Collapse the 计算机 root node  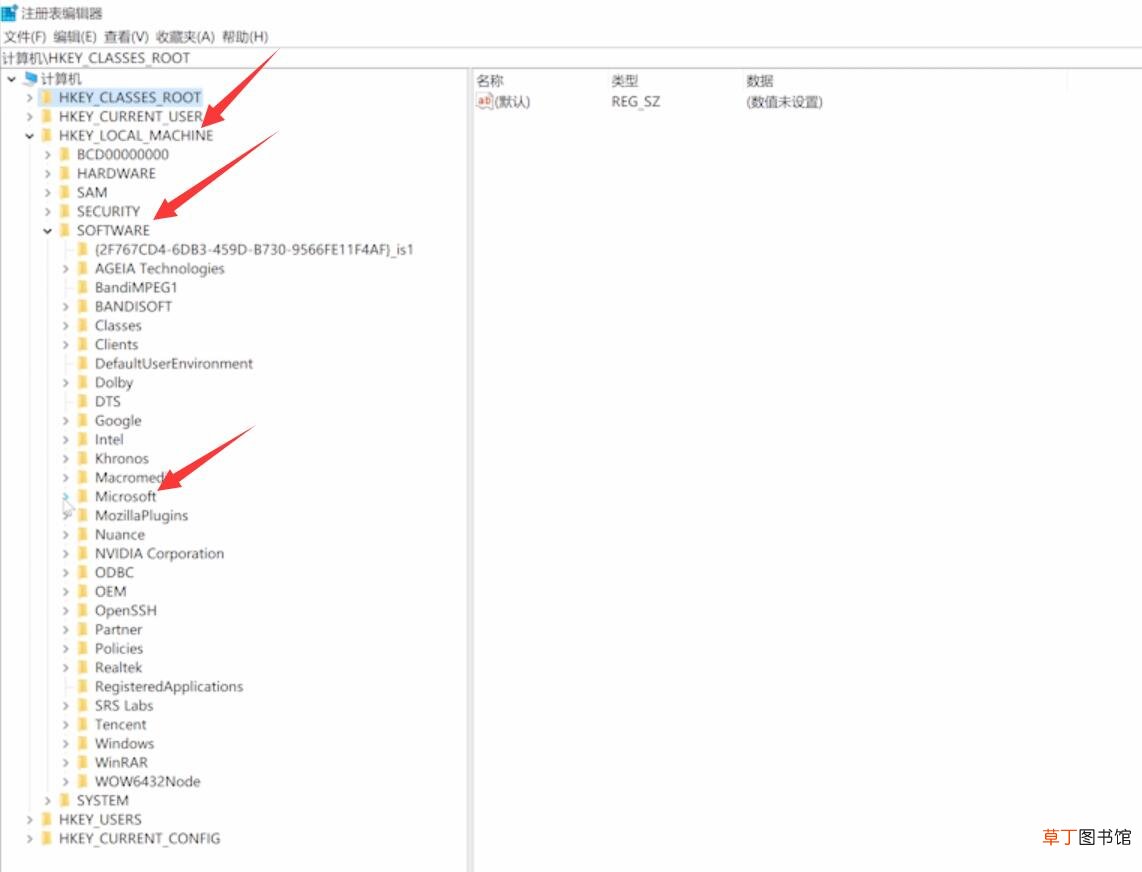pos(12,79)
